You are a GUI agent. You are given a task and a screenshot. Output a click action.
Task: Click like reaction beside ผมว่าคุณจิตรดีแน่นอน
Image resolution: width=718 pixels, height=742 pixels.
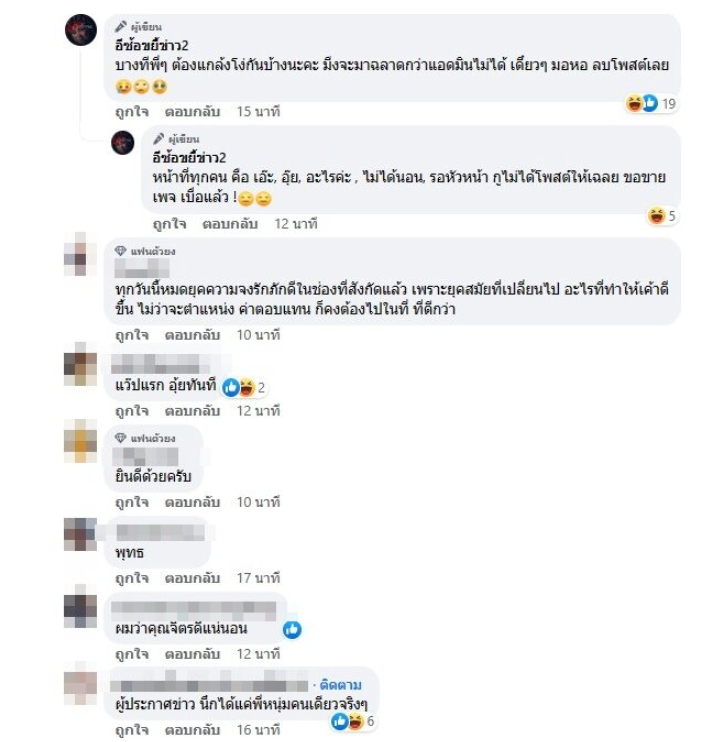tap(292, 629)
